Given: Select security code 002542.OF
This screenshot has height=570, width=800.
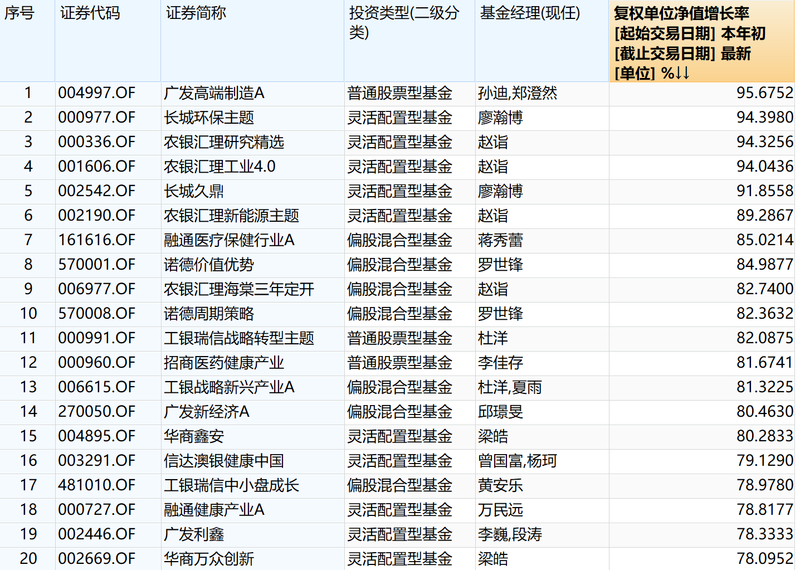Looking at the screenshot, I should tap(96, 191).
